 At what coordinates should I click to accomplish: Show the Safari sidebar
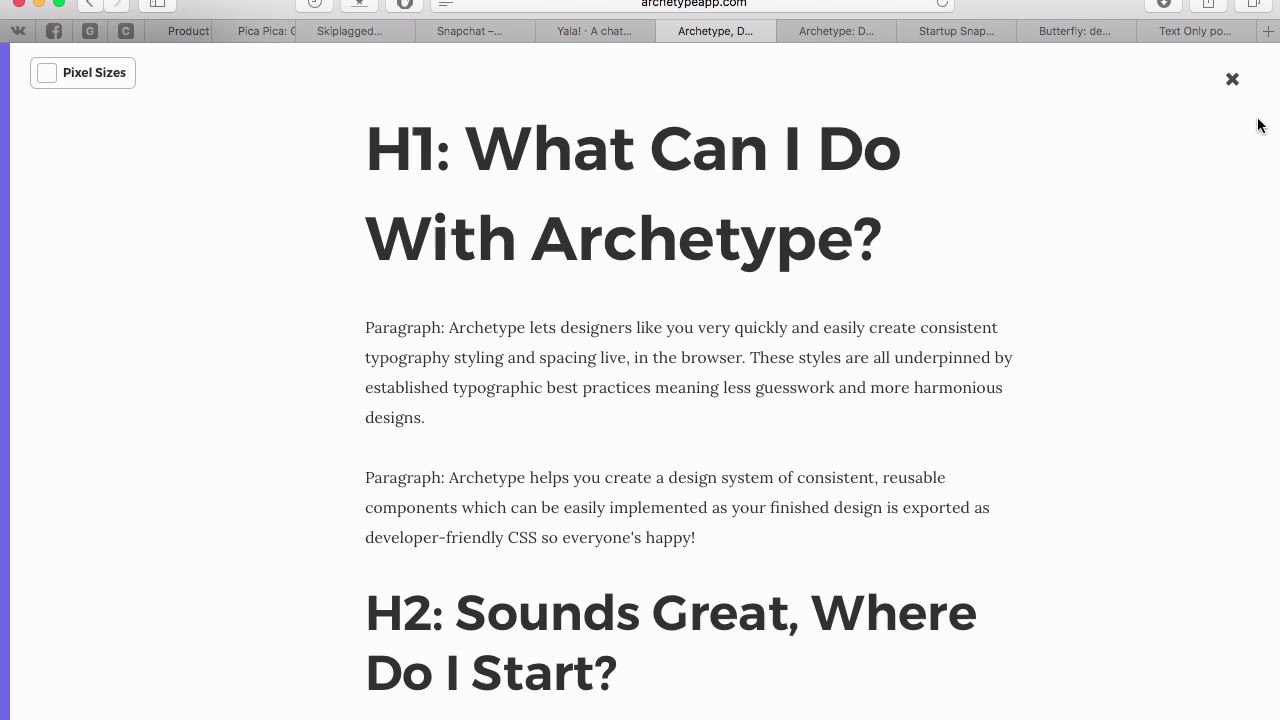(x=157, y=4)
